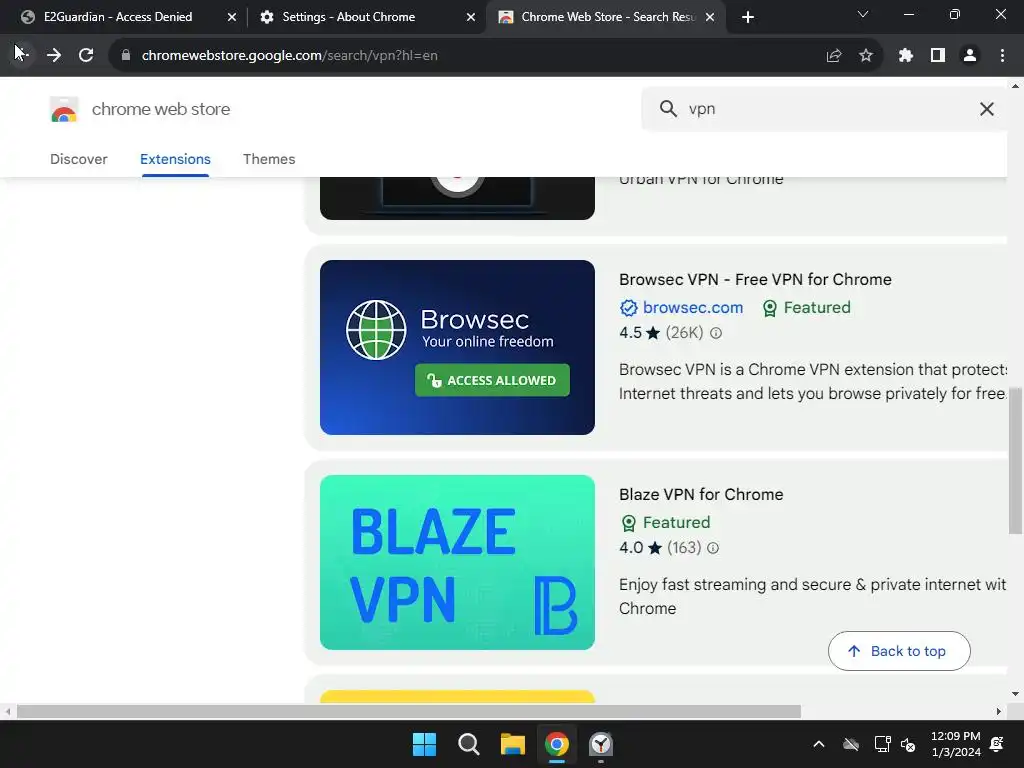Click the Back to top button
Image resolution: width=1024 pixels, height=768 pixels.
point(899,651)
